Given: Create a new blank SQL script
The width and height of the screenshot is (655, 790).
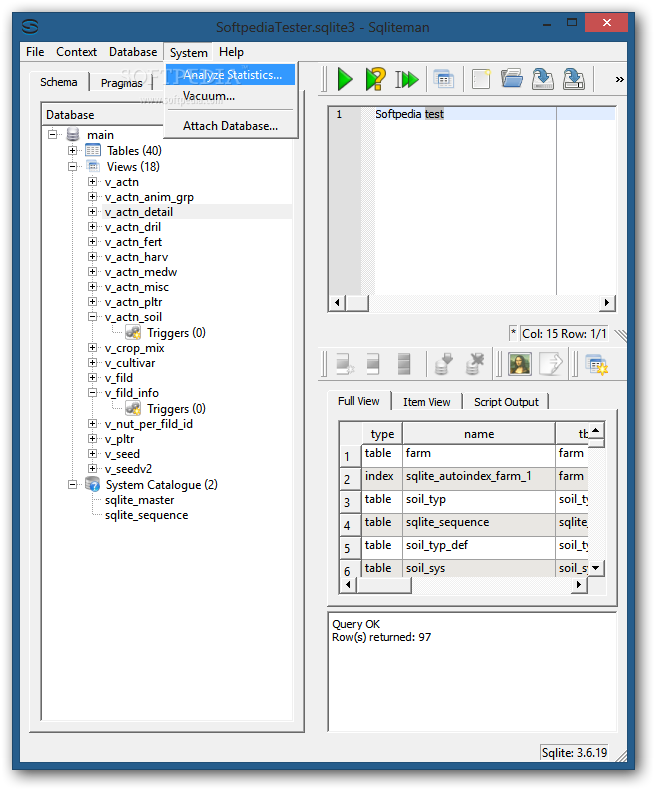Looking at the screenshot, I should tap(481, 79).
